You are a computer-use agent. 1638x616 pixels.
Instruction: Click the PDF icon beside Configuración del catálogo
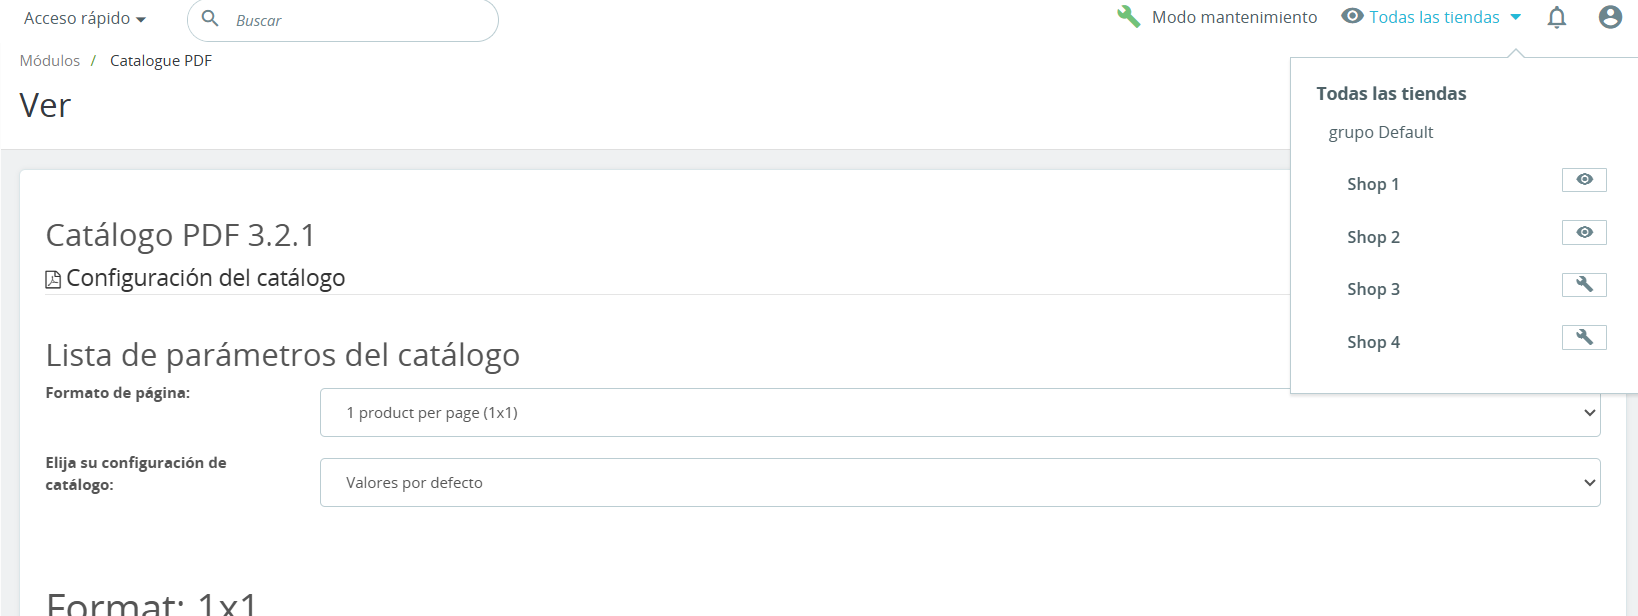pyautogui.click(x=53, y=279)
